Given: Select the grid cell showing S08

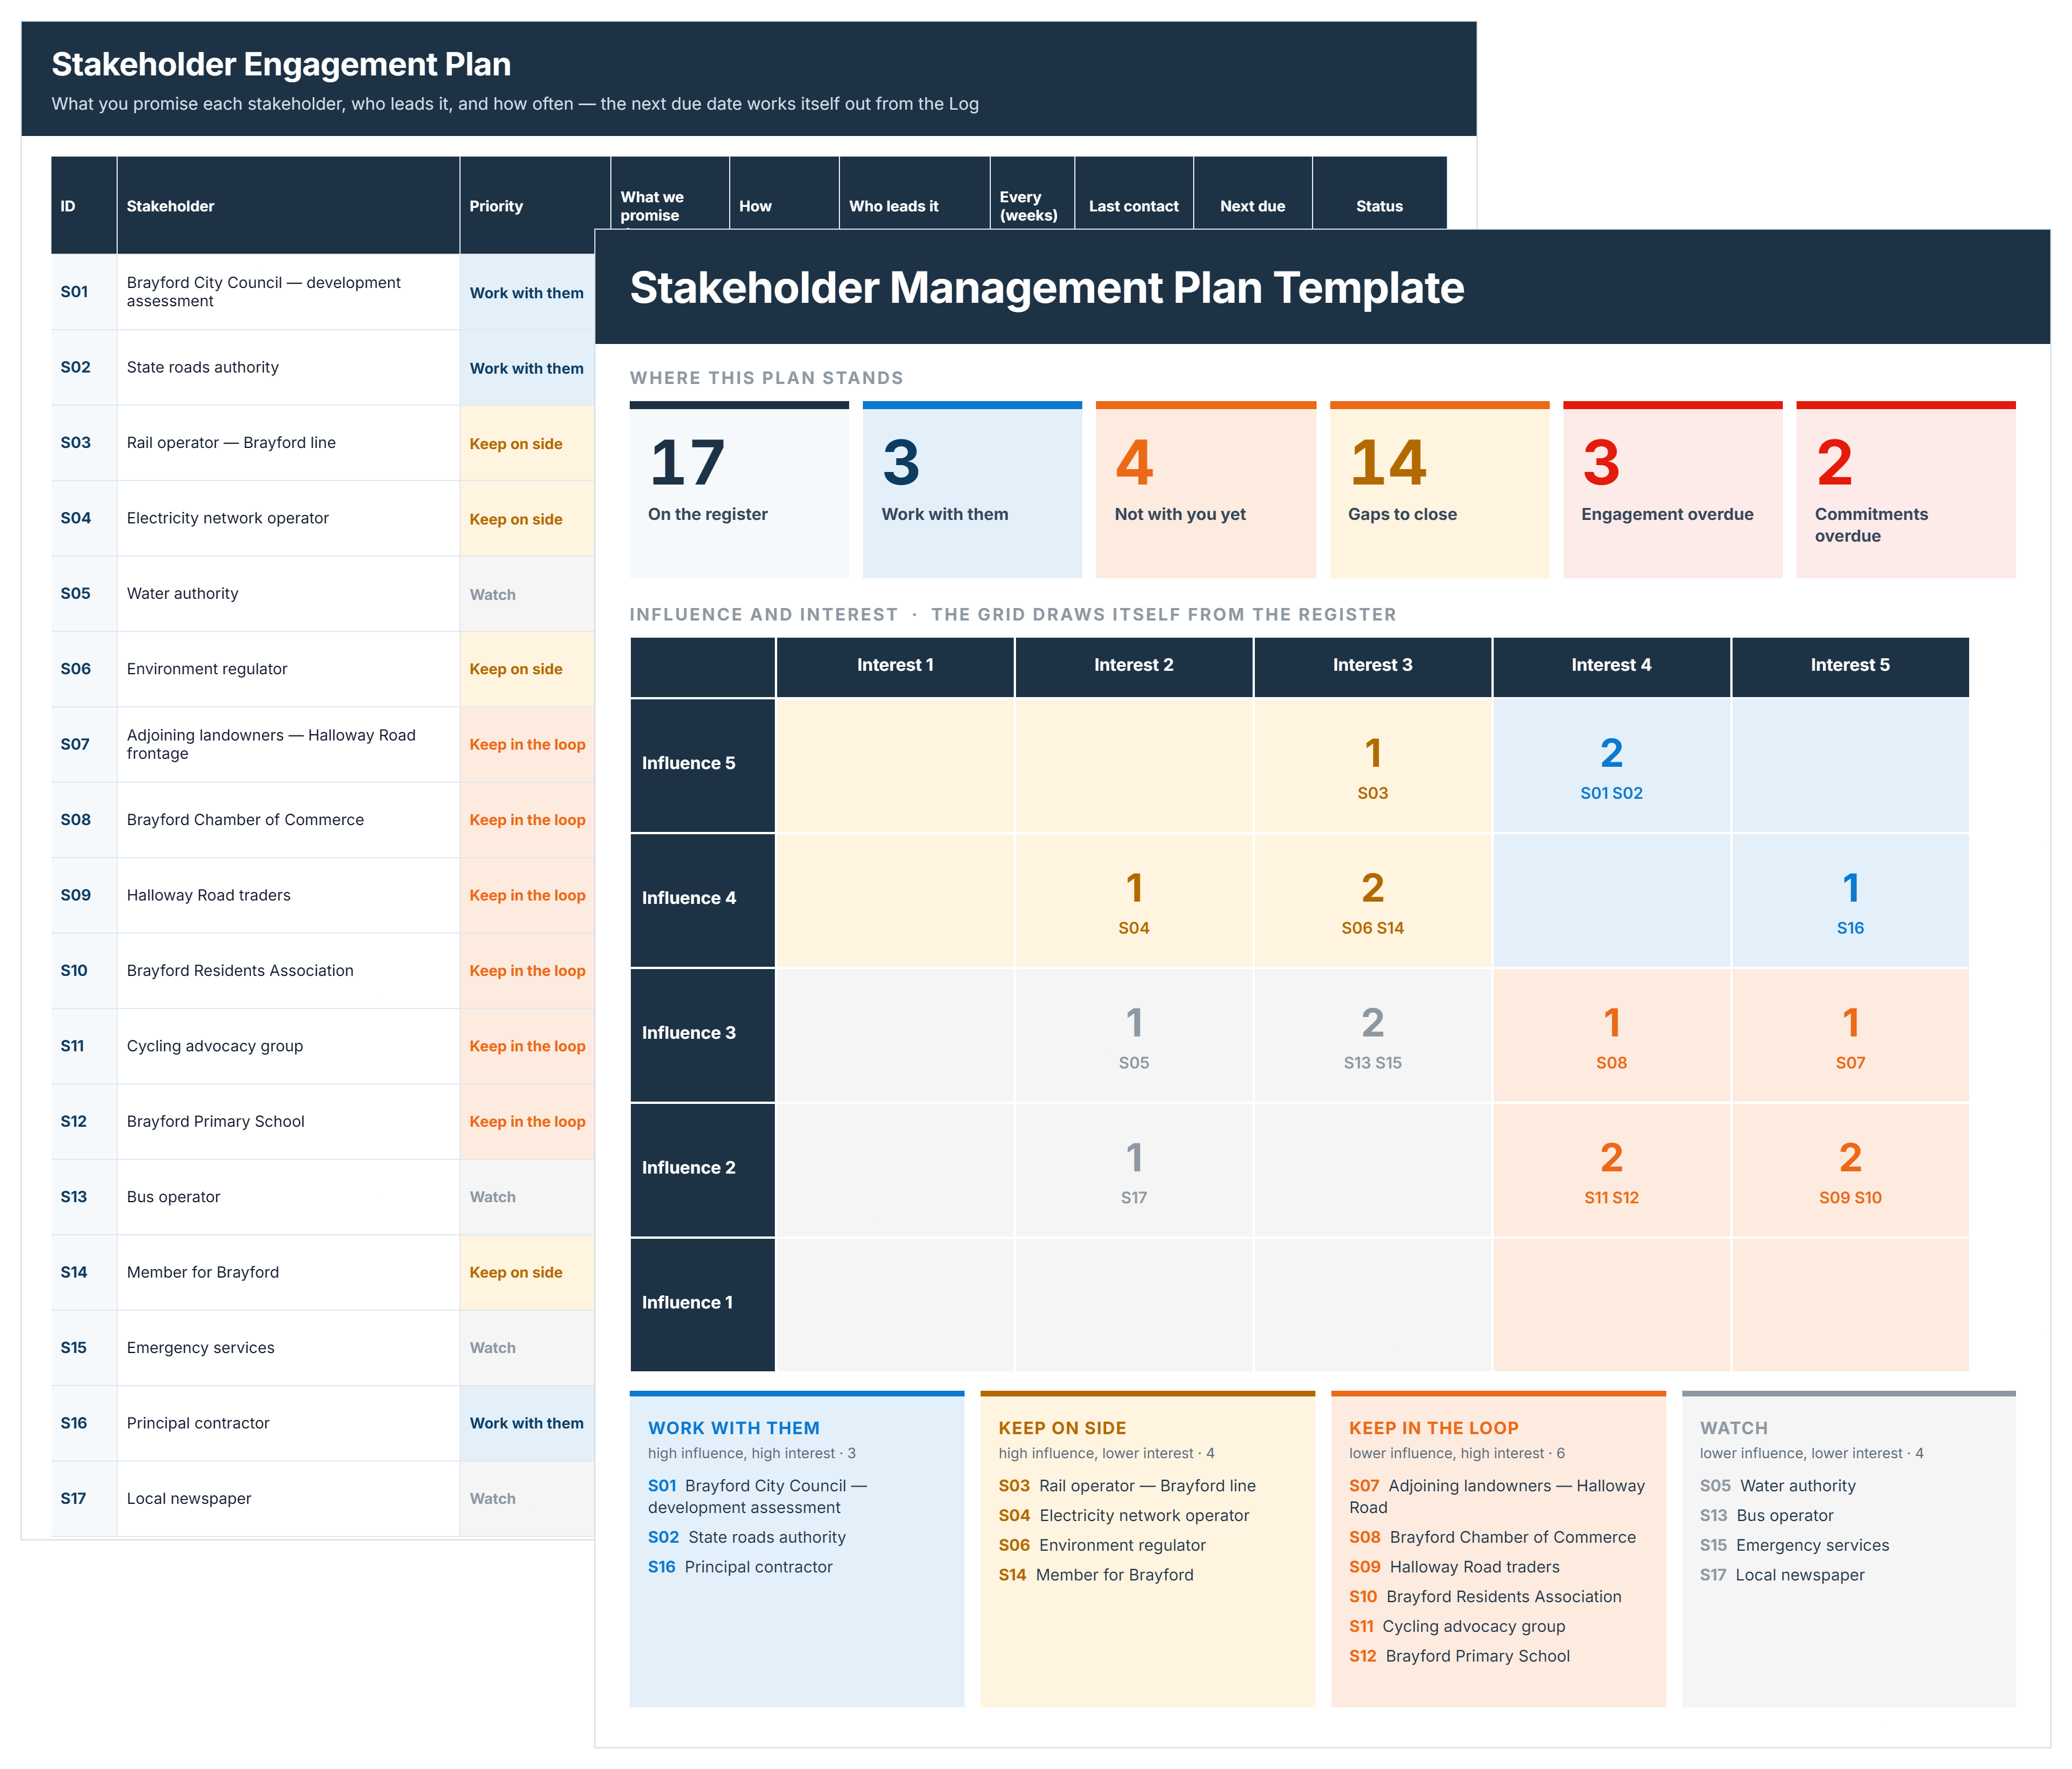Looking at the screenshot, I should pyautogui.click(x=1611, y=1035).
